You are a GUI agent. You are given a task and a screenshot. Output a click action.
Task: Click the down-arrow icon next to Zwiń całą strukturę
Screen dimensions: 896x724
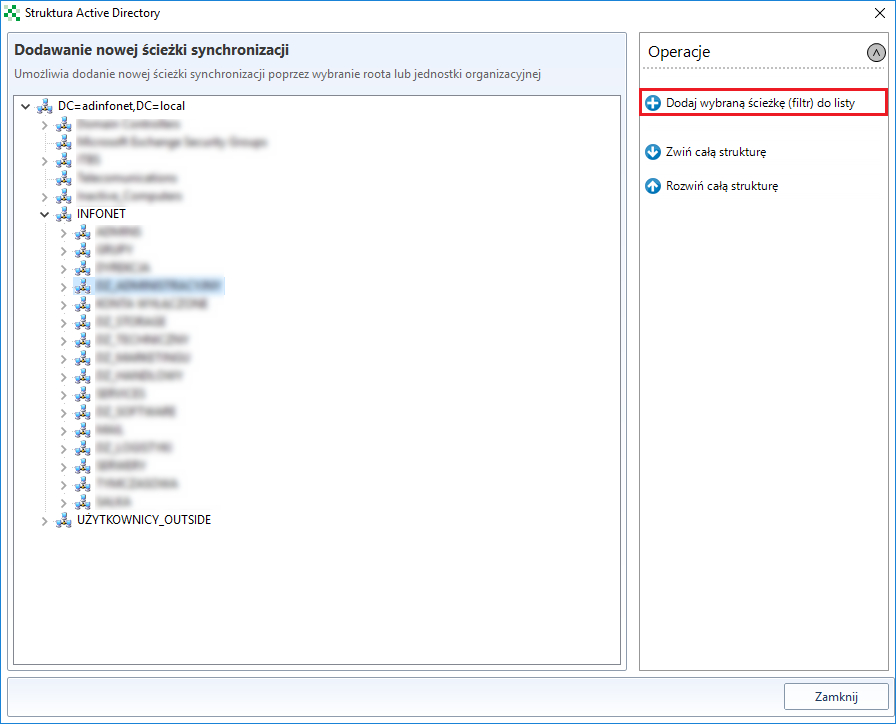point(653,152)
